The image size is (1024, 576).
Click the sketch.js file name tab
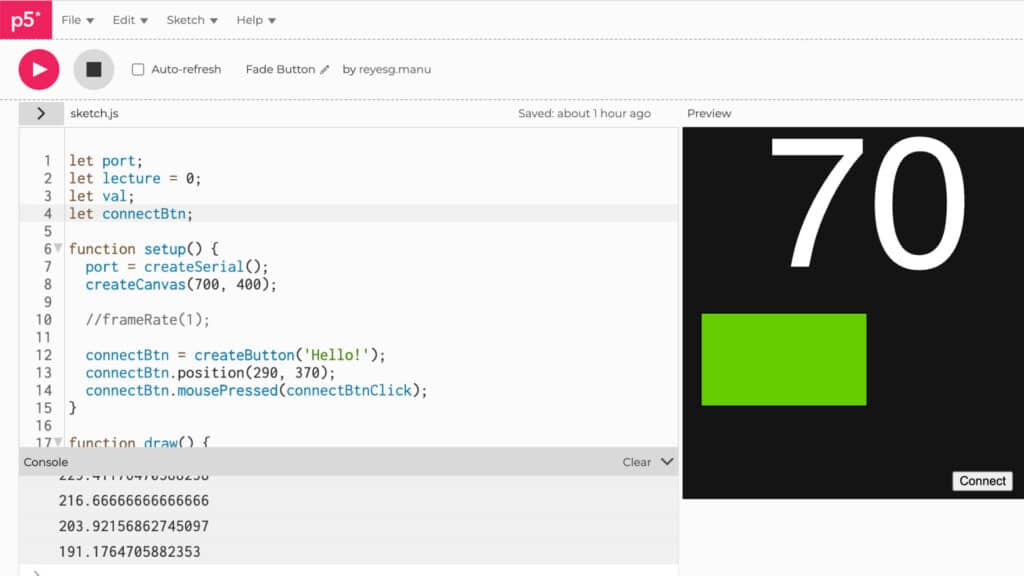click(x=94, y=113)
